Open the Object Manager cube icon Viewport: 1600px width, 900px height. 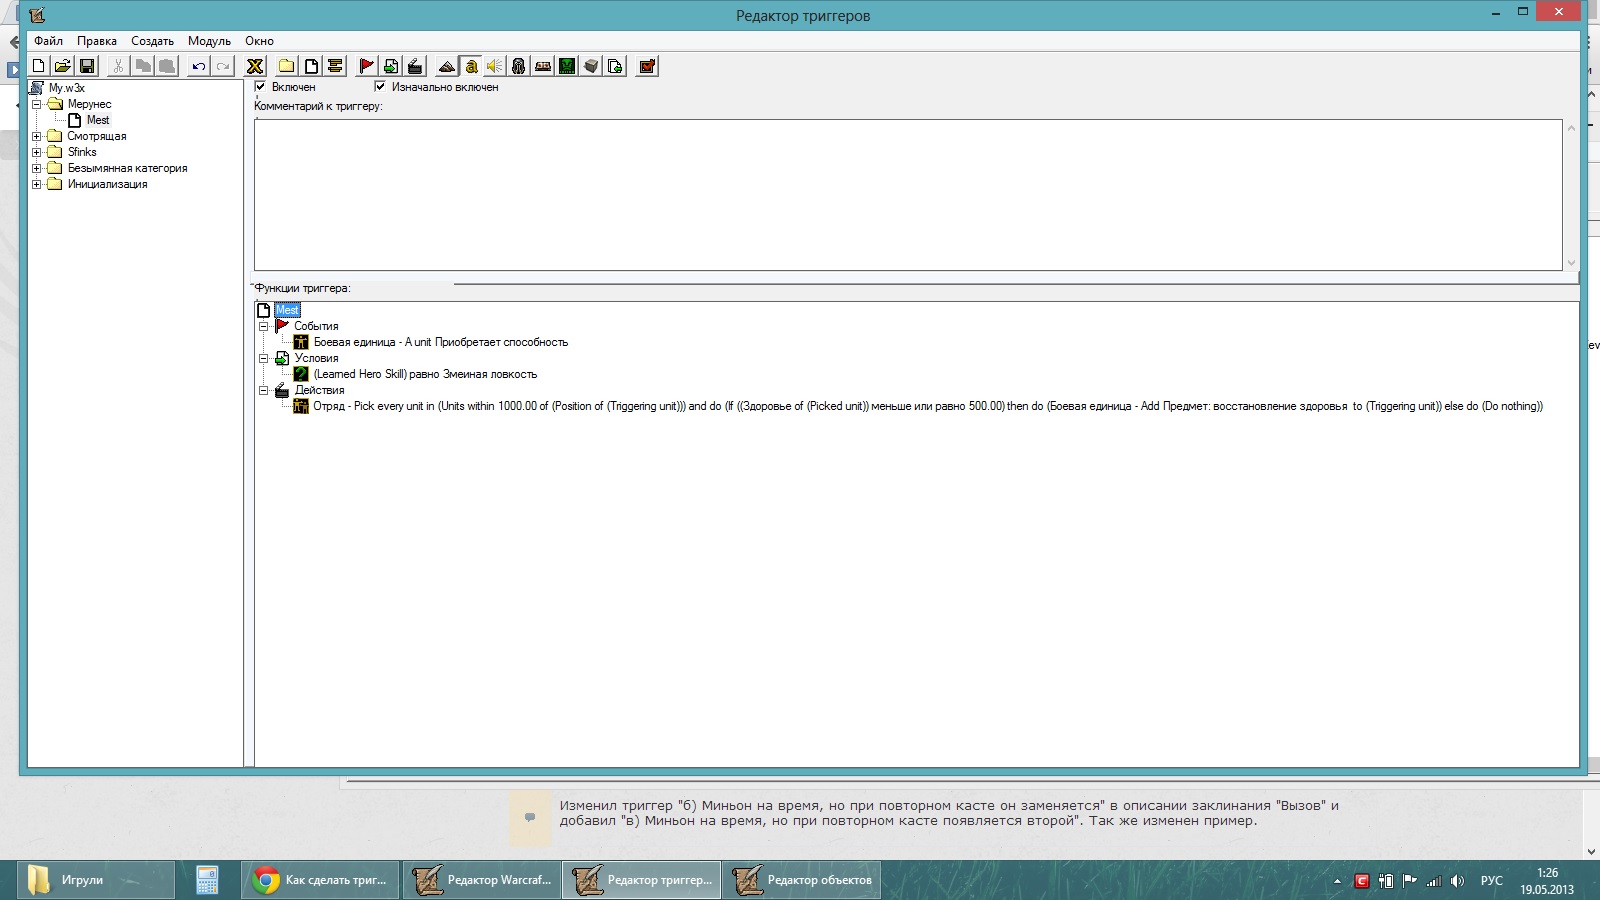pos(591,66)
